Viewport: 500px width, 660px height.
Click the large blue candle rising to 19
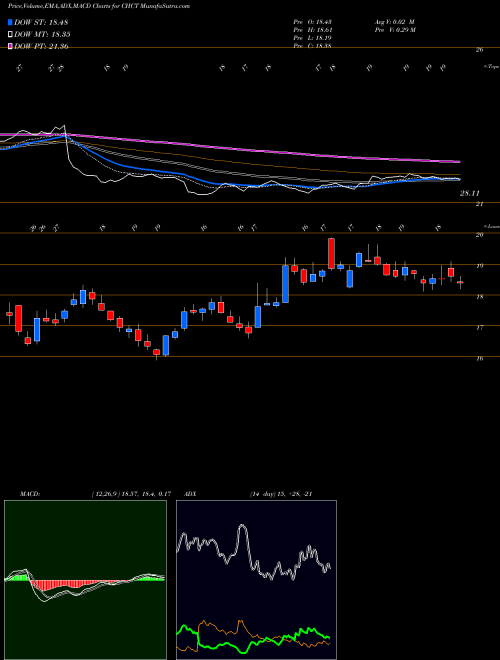[285, 284]
